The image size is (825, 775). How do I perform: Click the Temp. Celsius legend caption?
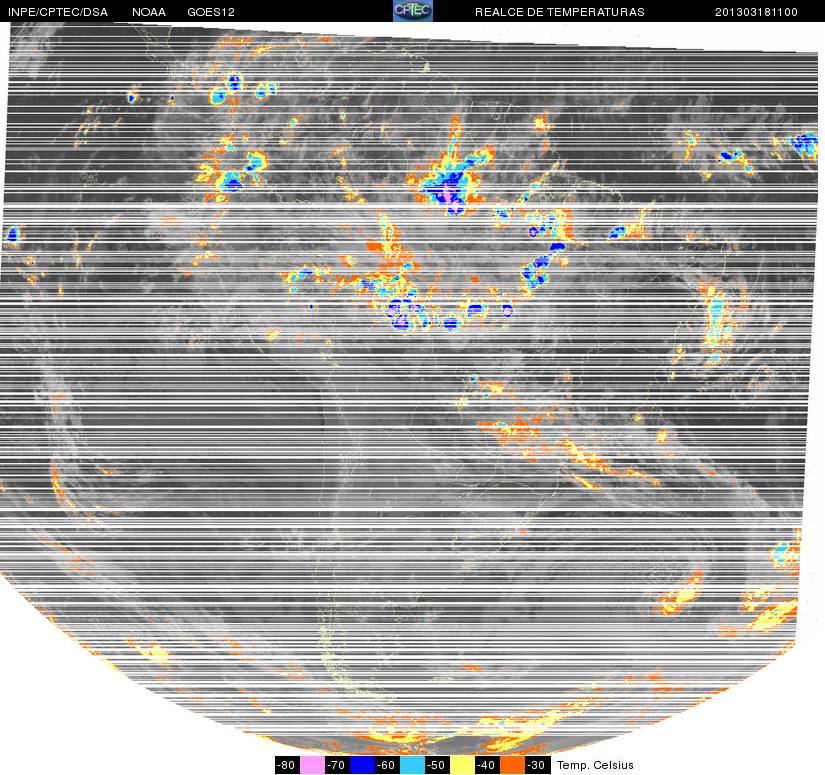click(595, 765)
